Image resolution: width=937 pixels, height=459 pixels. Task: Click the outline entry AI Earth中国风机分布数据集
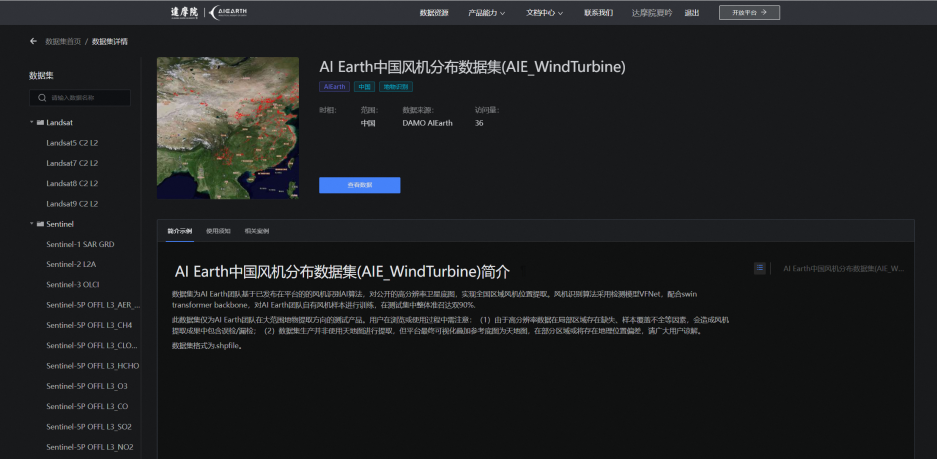[844, 268]
